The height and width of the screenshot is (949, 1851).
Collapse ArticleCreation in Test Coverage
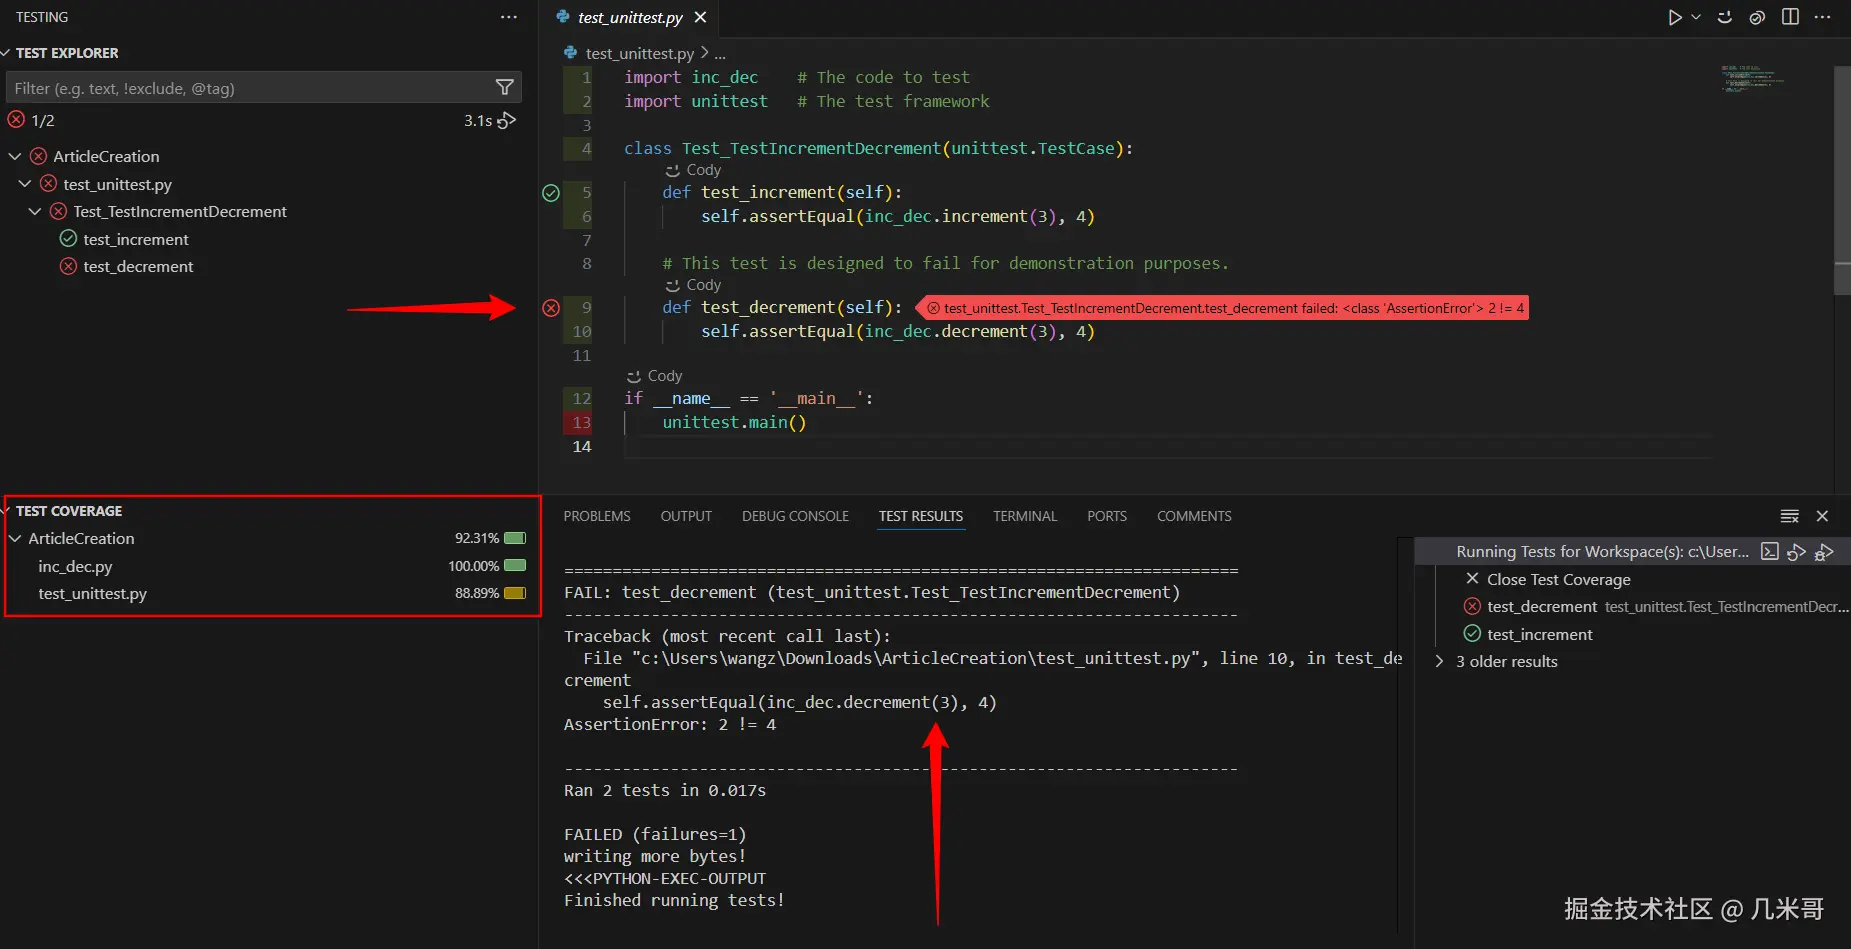coord(15,538)
